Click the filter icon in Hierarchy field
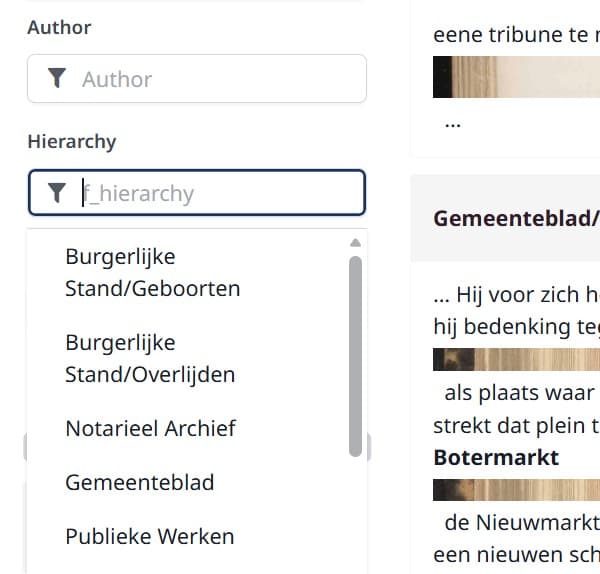 click(57, 192)
